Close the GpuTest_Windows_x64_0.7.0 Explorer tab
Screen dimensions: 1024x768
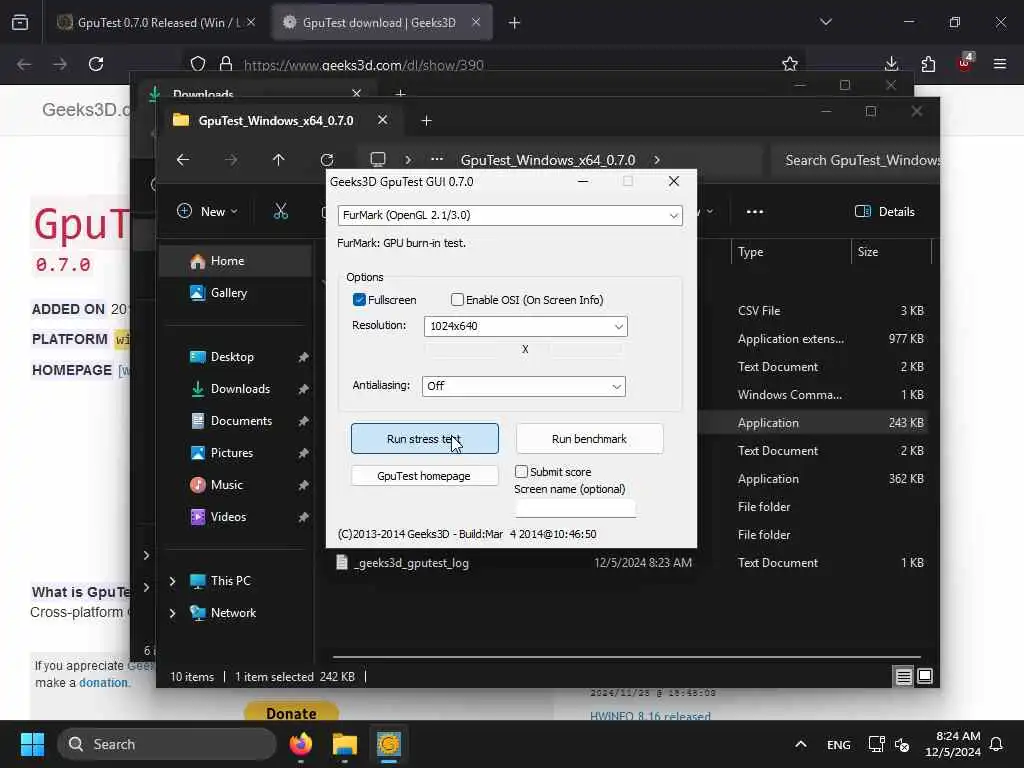coord(383,120)
